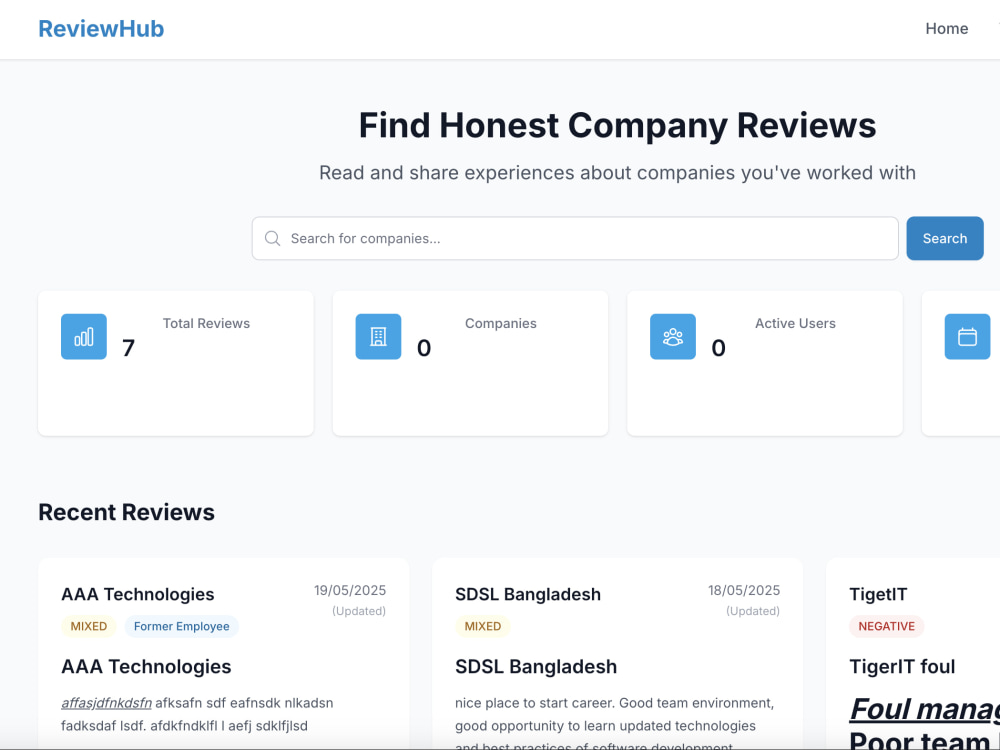The width and height of the screenshot is (1000, 750).
Task: Click the Total Reviews count 7
Action: [x=128, y=348]
